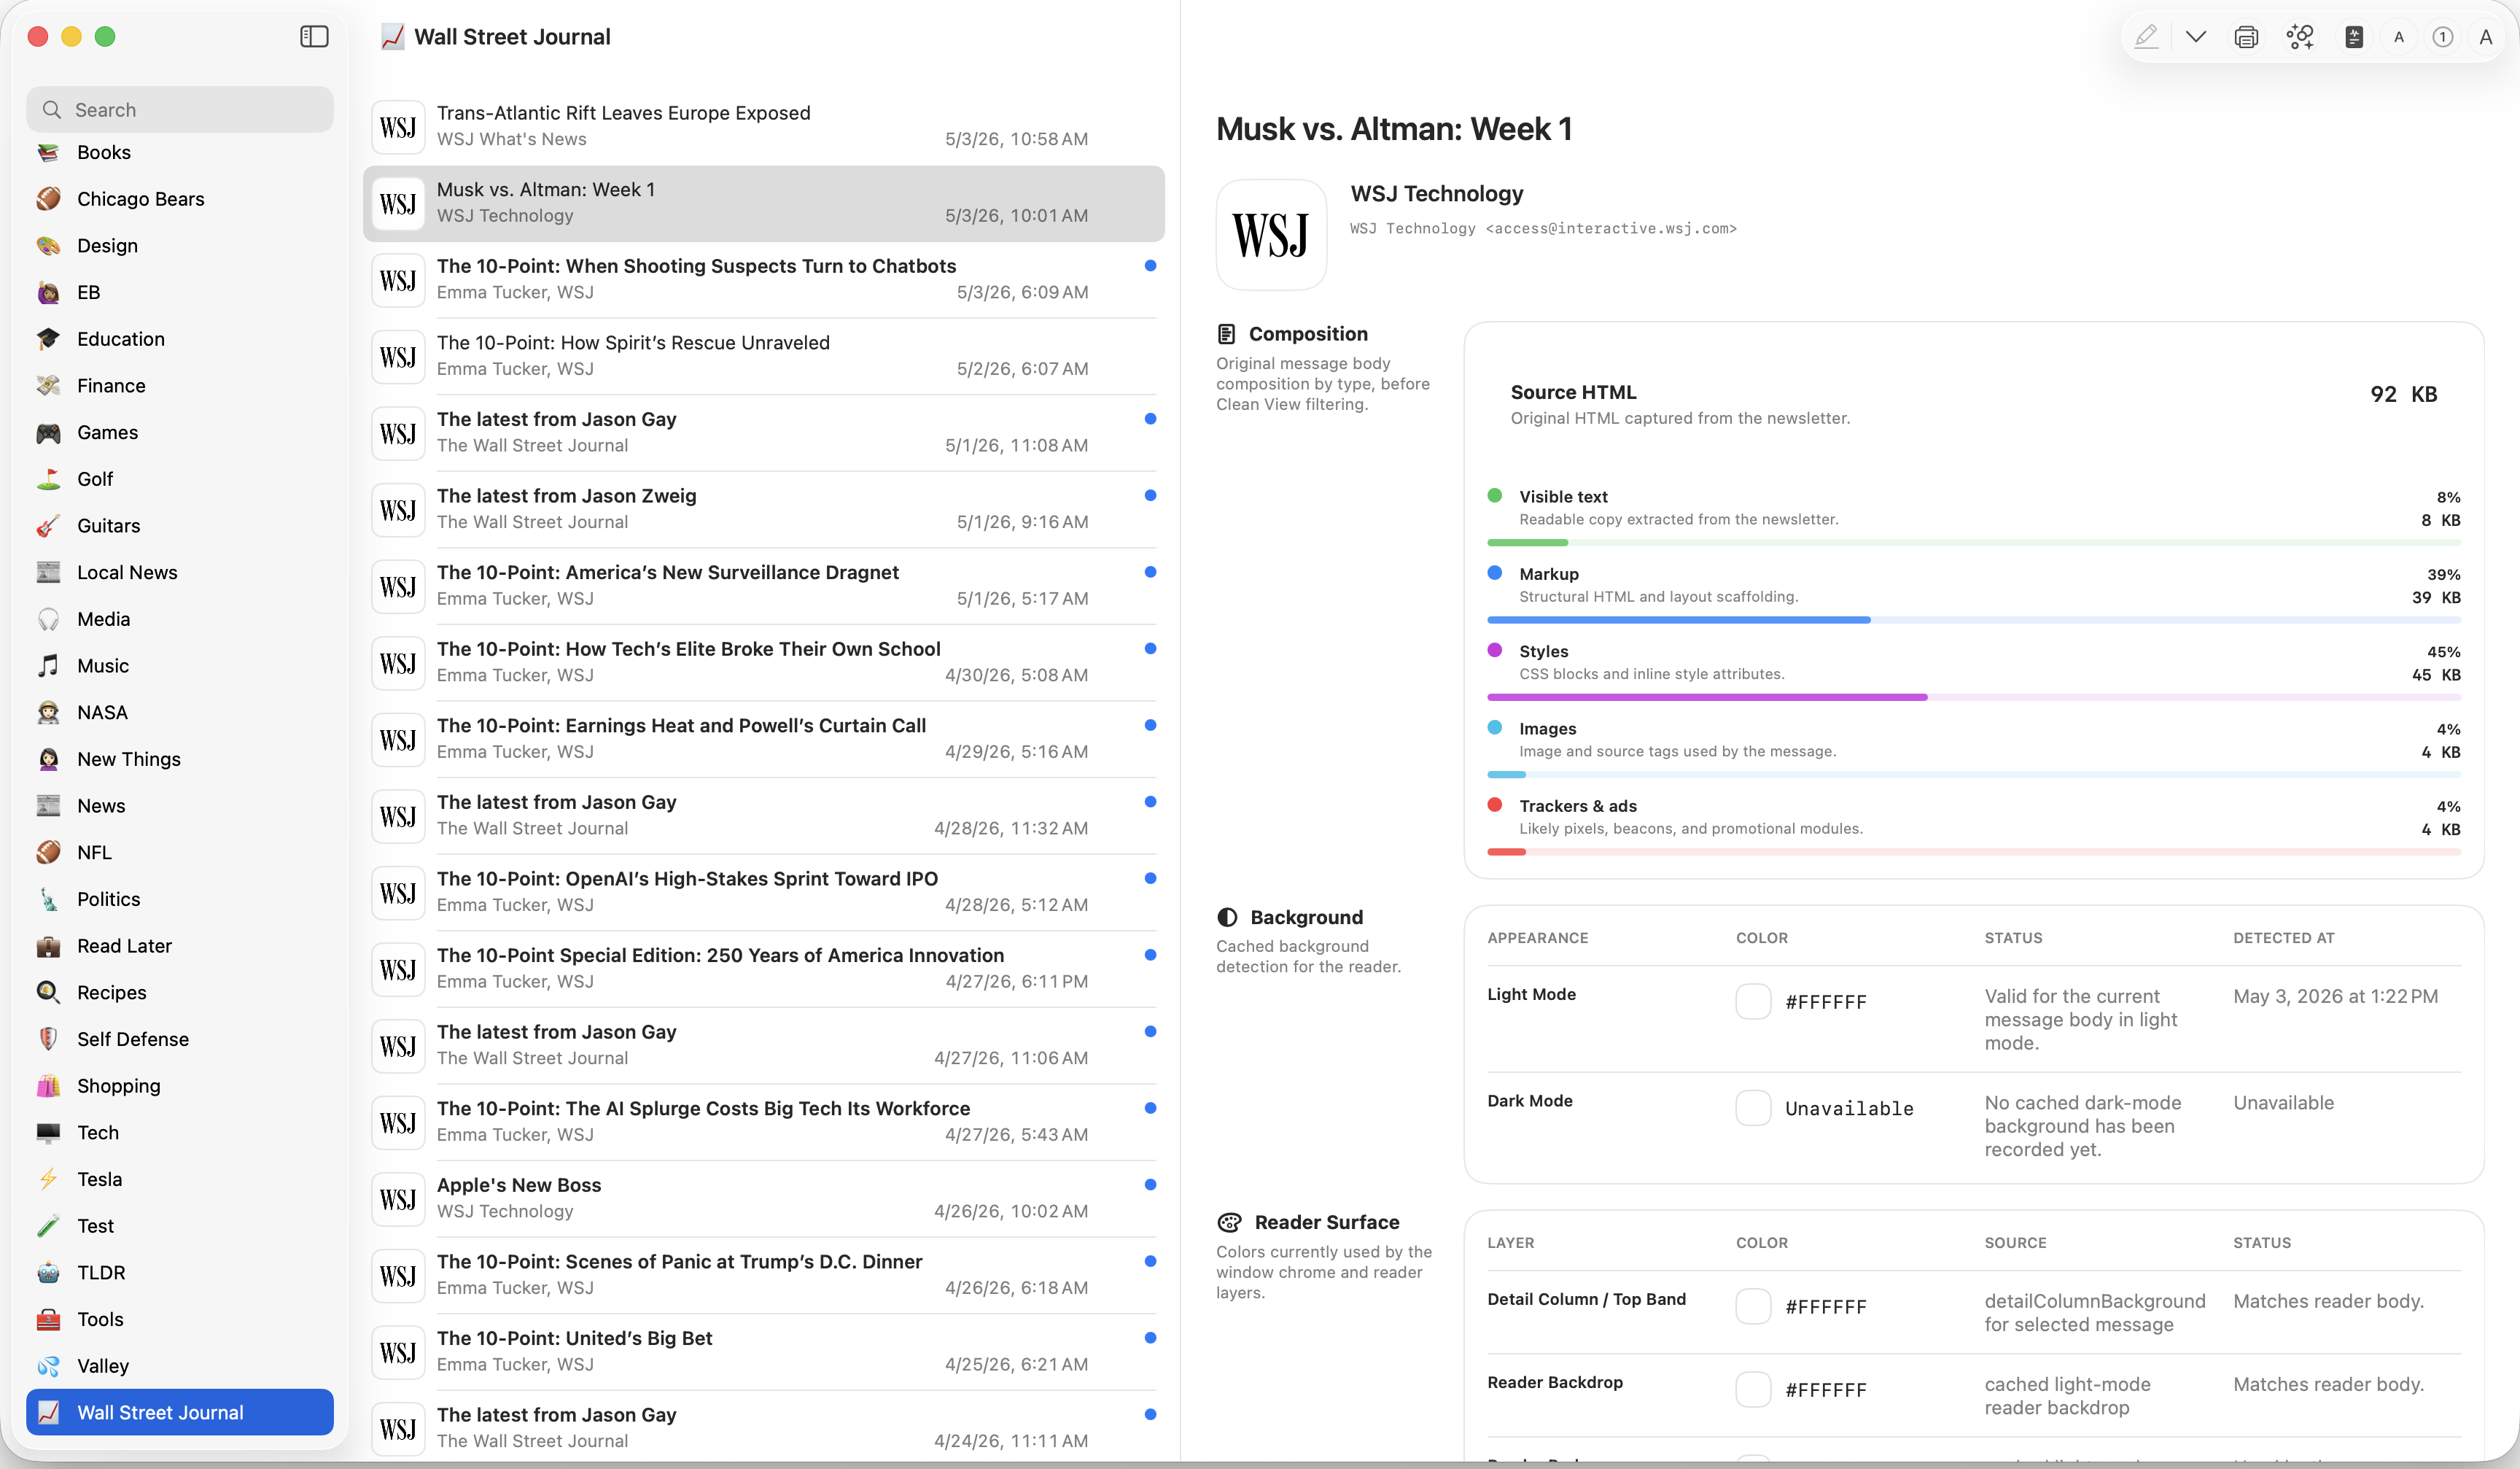
Task: Click the Tesla lightning bolt icon
Action: pyautogui.click(x=48, y=1179)
